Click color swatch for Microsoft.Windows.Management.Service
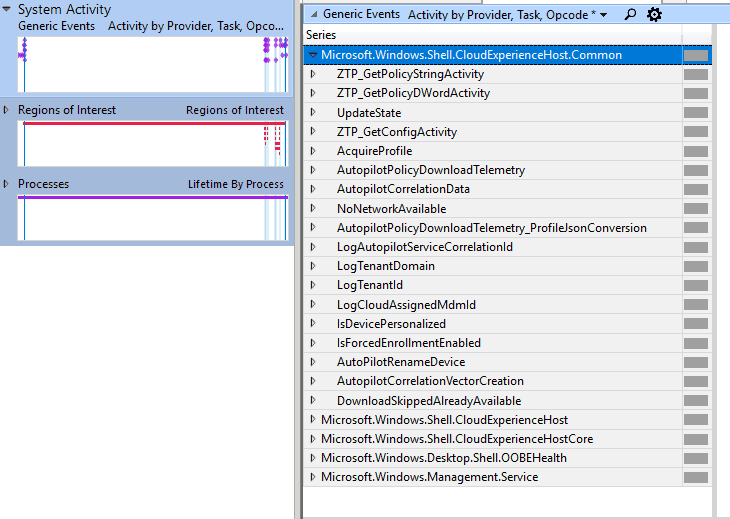Image resolution: width=730 pixels, height=519 pixels. coord(696,477)
